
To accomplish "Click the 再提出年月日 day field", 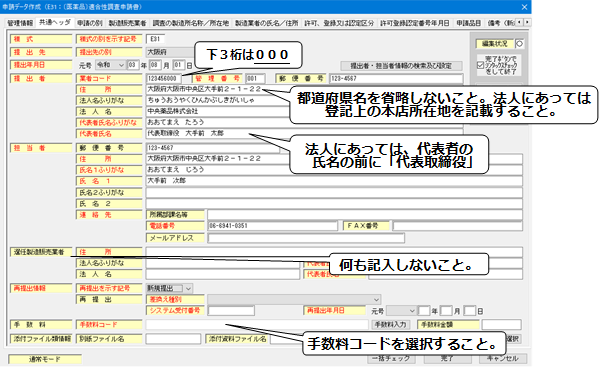I will [x=470, y=311].
